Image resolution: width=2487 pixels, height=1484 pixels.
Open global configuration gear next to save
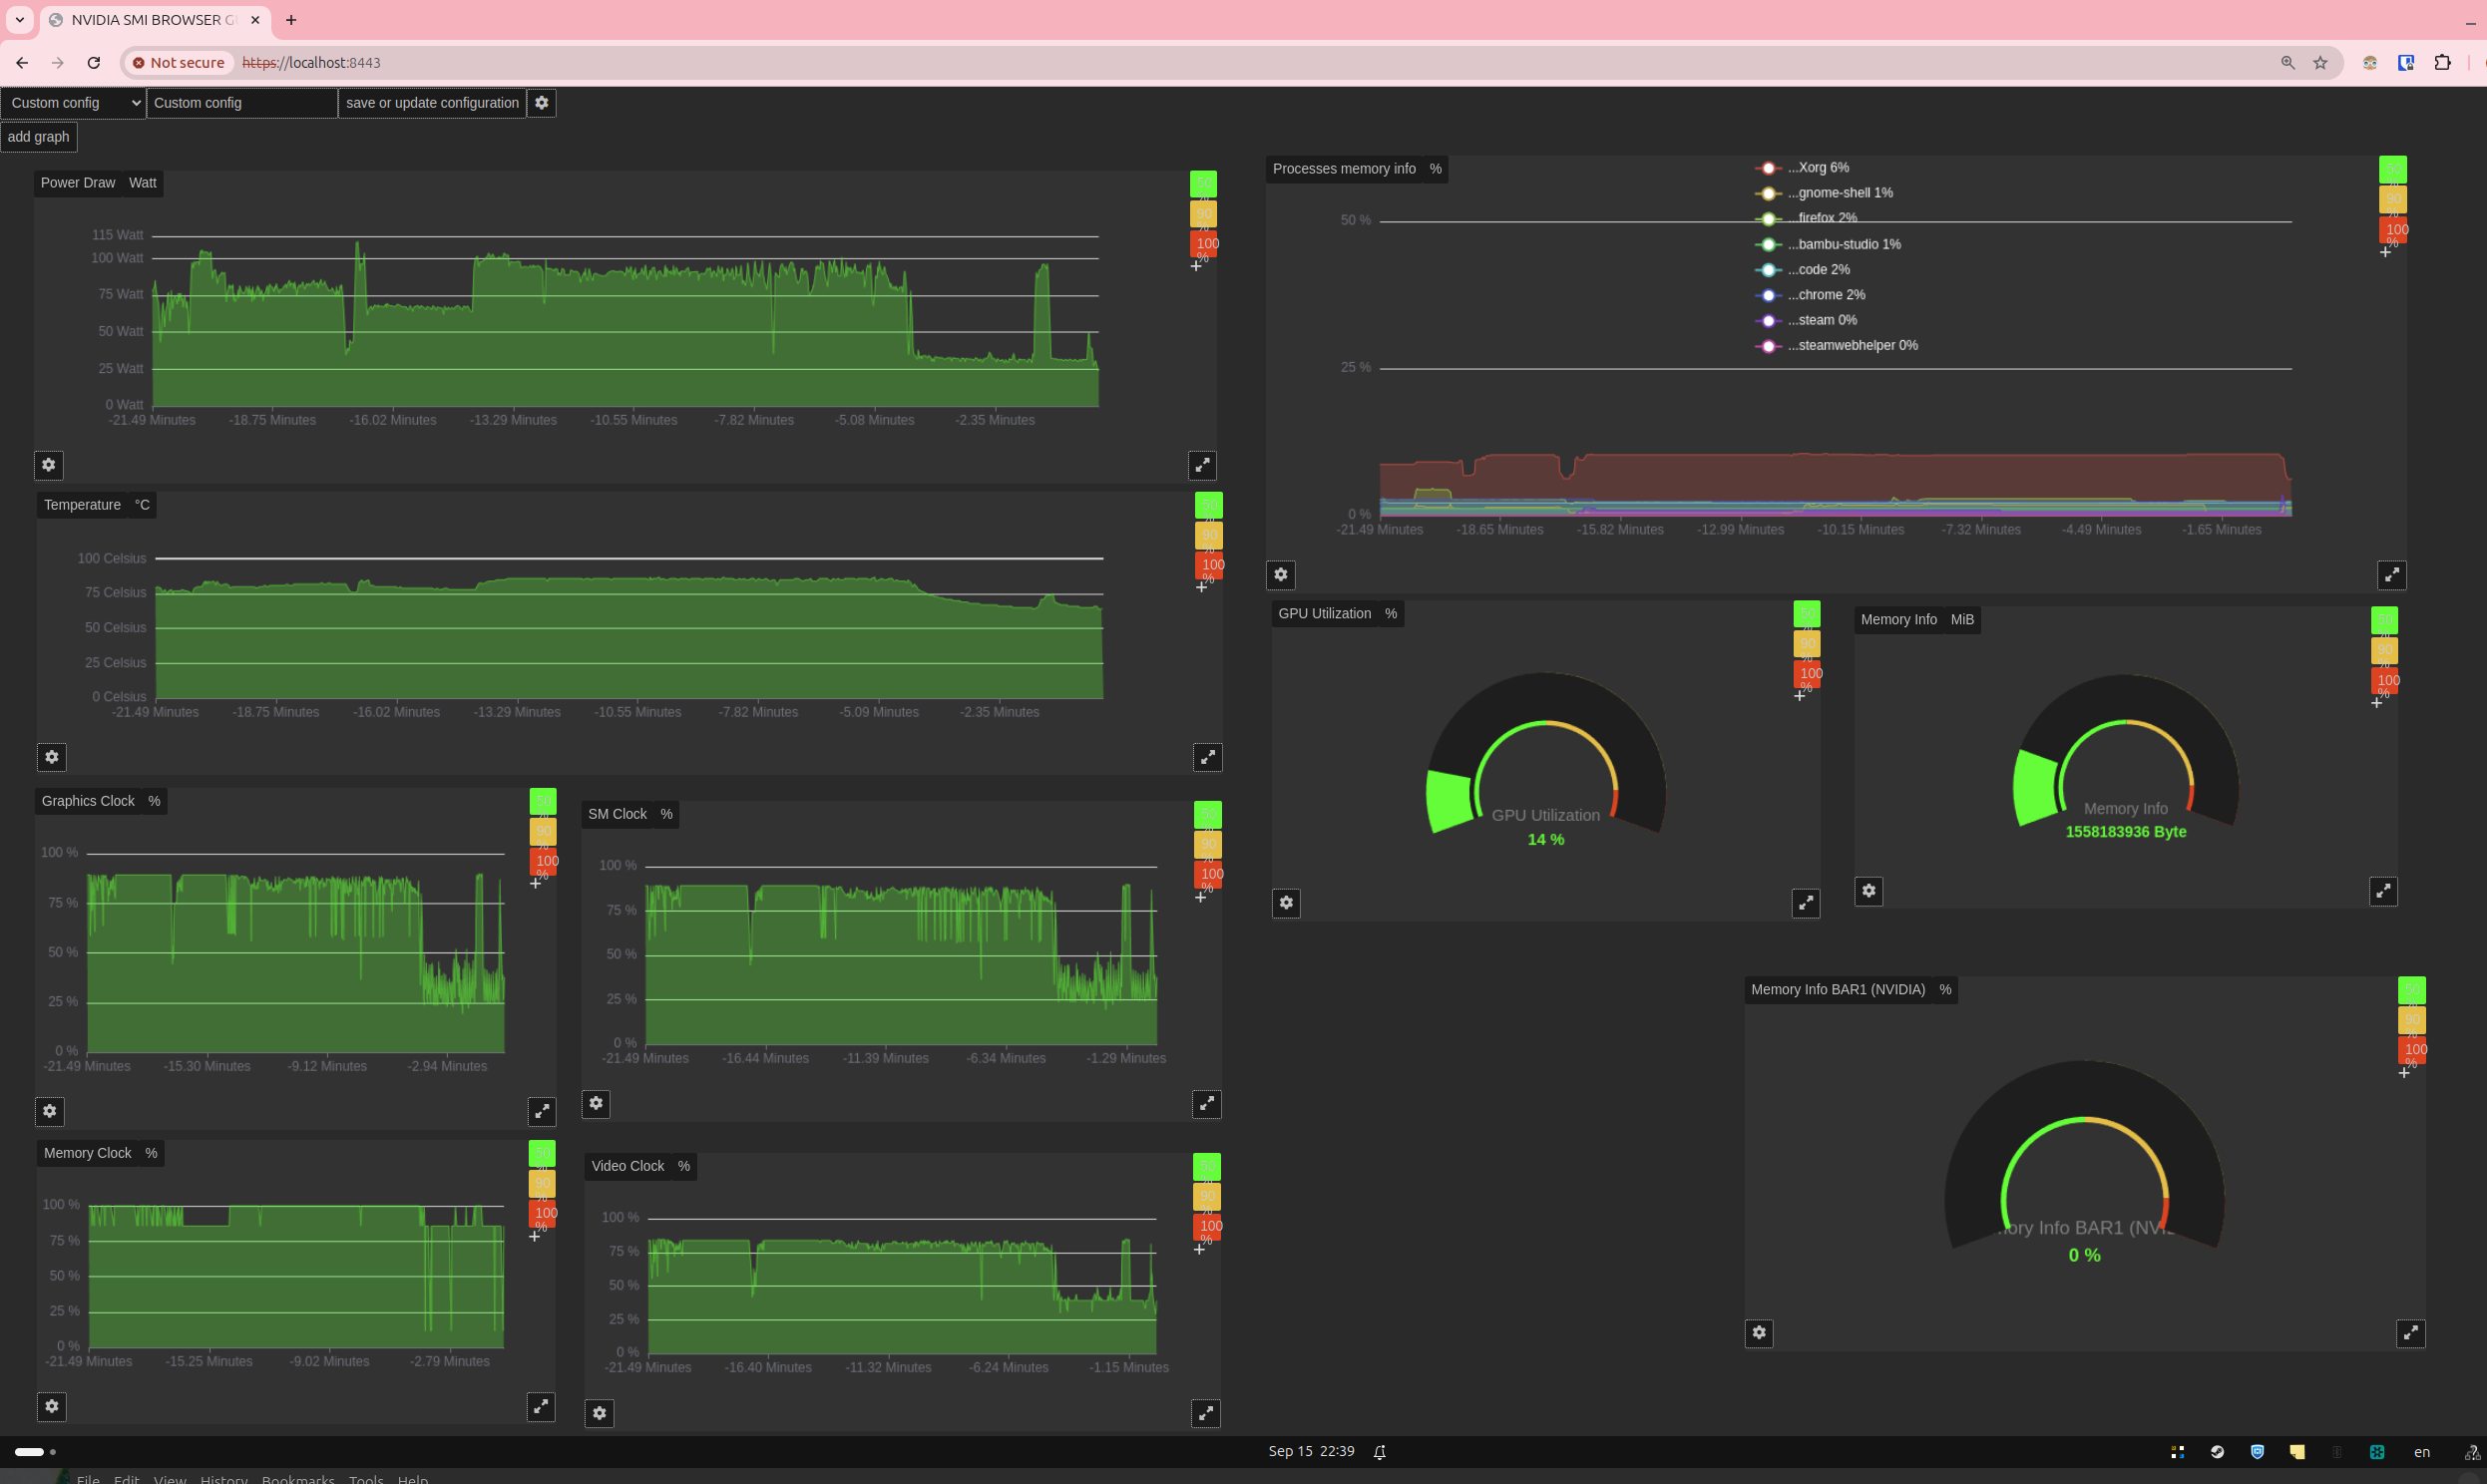tap(542, 103)
